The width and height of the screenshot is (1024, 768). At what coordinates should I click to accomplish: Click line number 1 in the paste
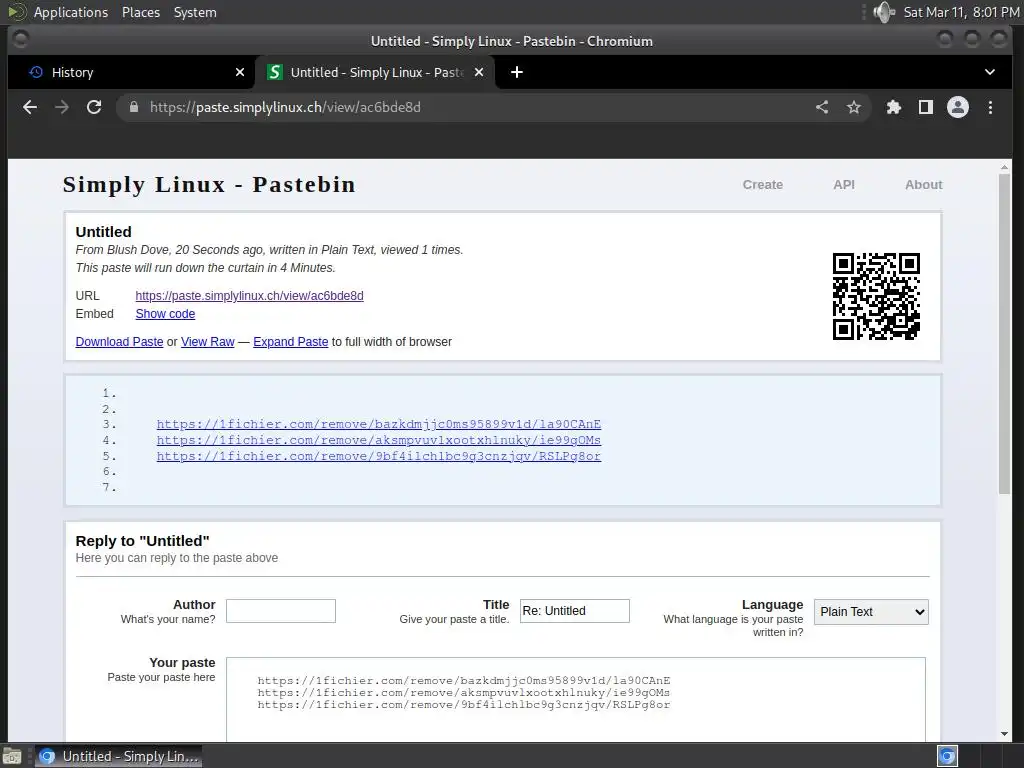click(x=109, y=393)
